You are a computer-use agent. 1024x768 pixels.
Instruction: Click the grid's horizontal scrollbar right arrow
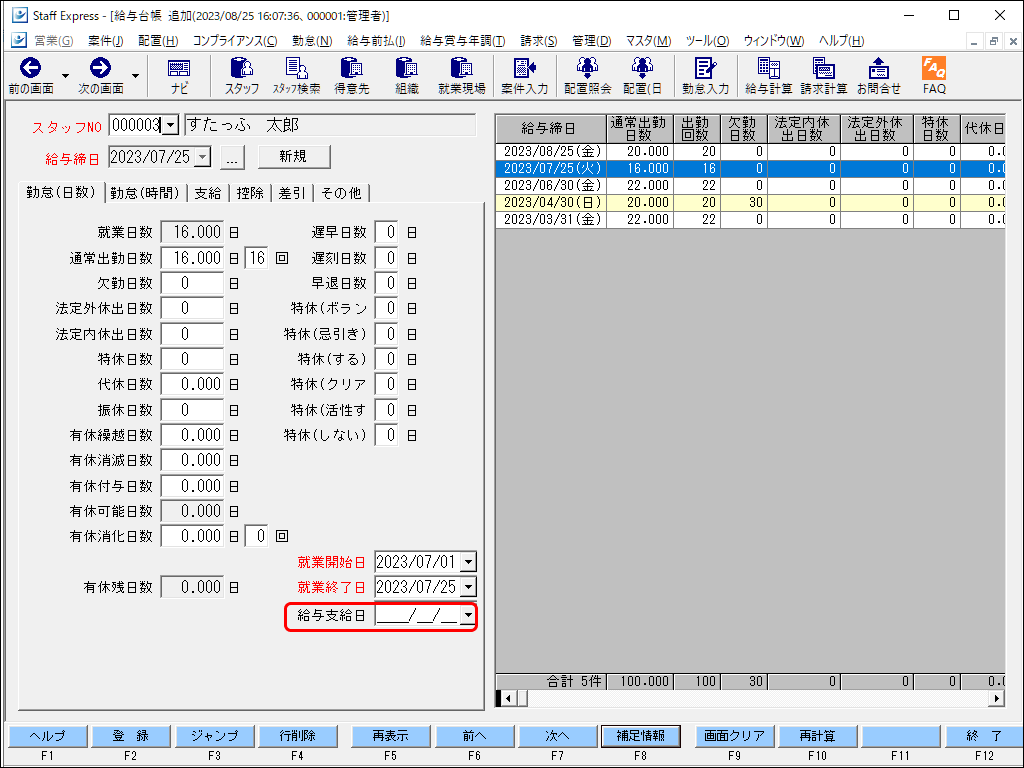[997, 698]
